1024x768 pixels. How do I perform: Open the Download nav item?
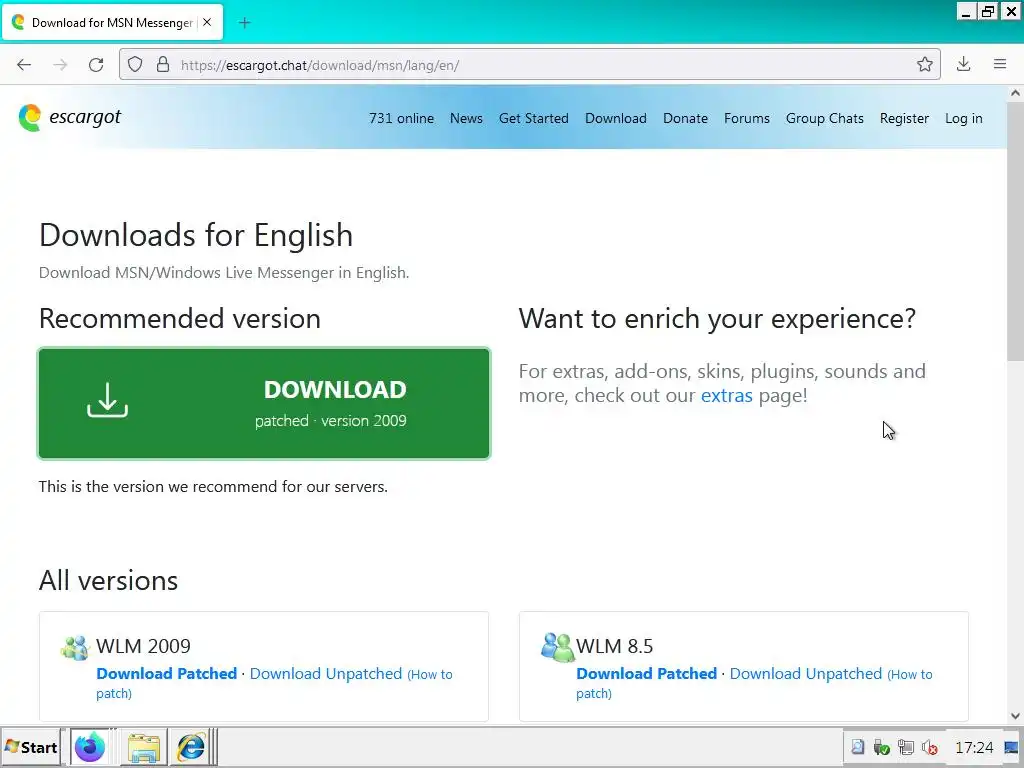616,118
